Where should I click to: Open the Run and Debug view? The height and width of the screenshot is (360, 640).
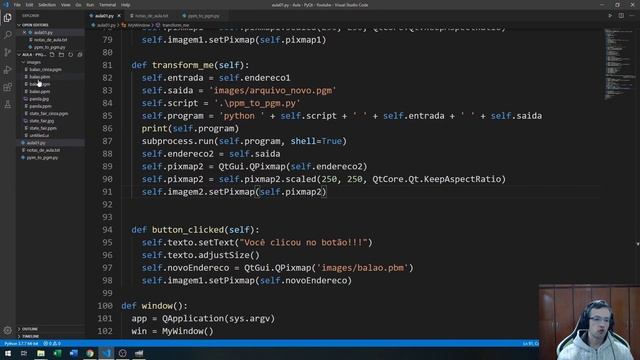click(7, 70)
